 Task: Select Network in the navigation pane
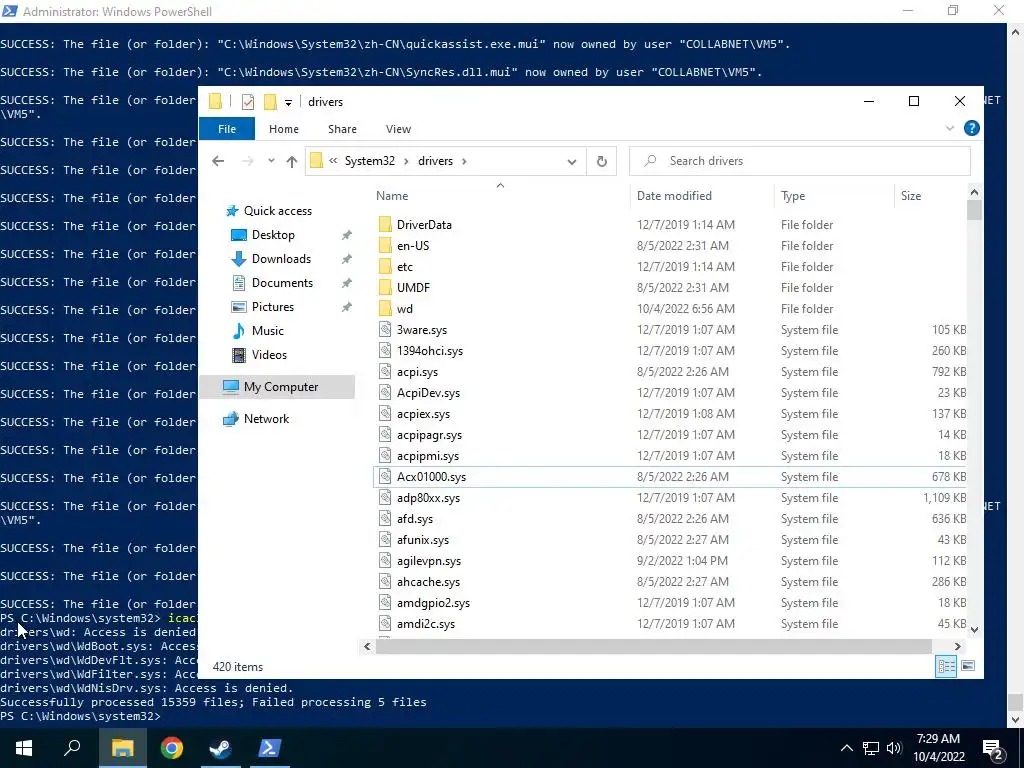(x=266, y=419)
